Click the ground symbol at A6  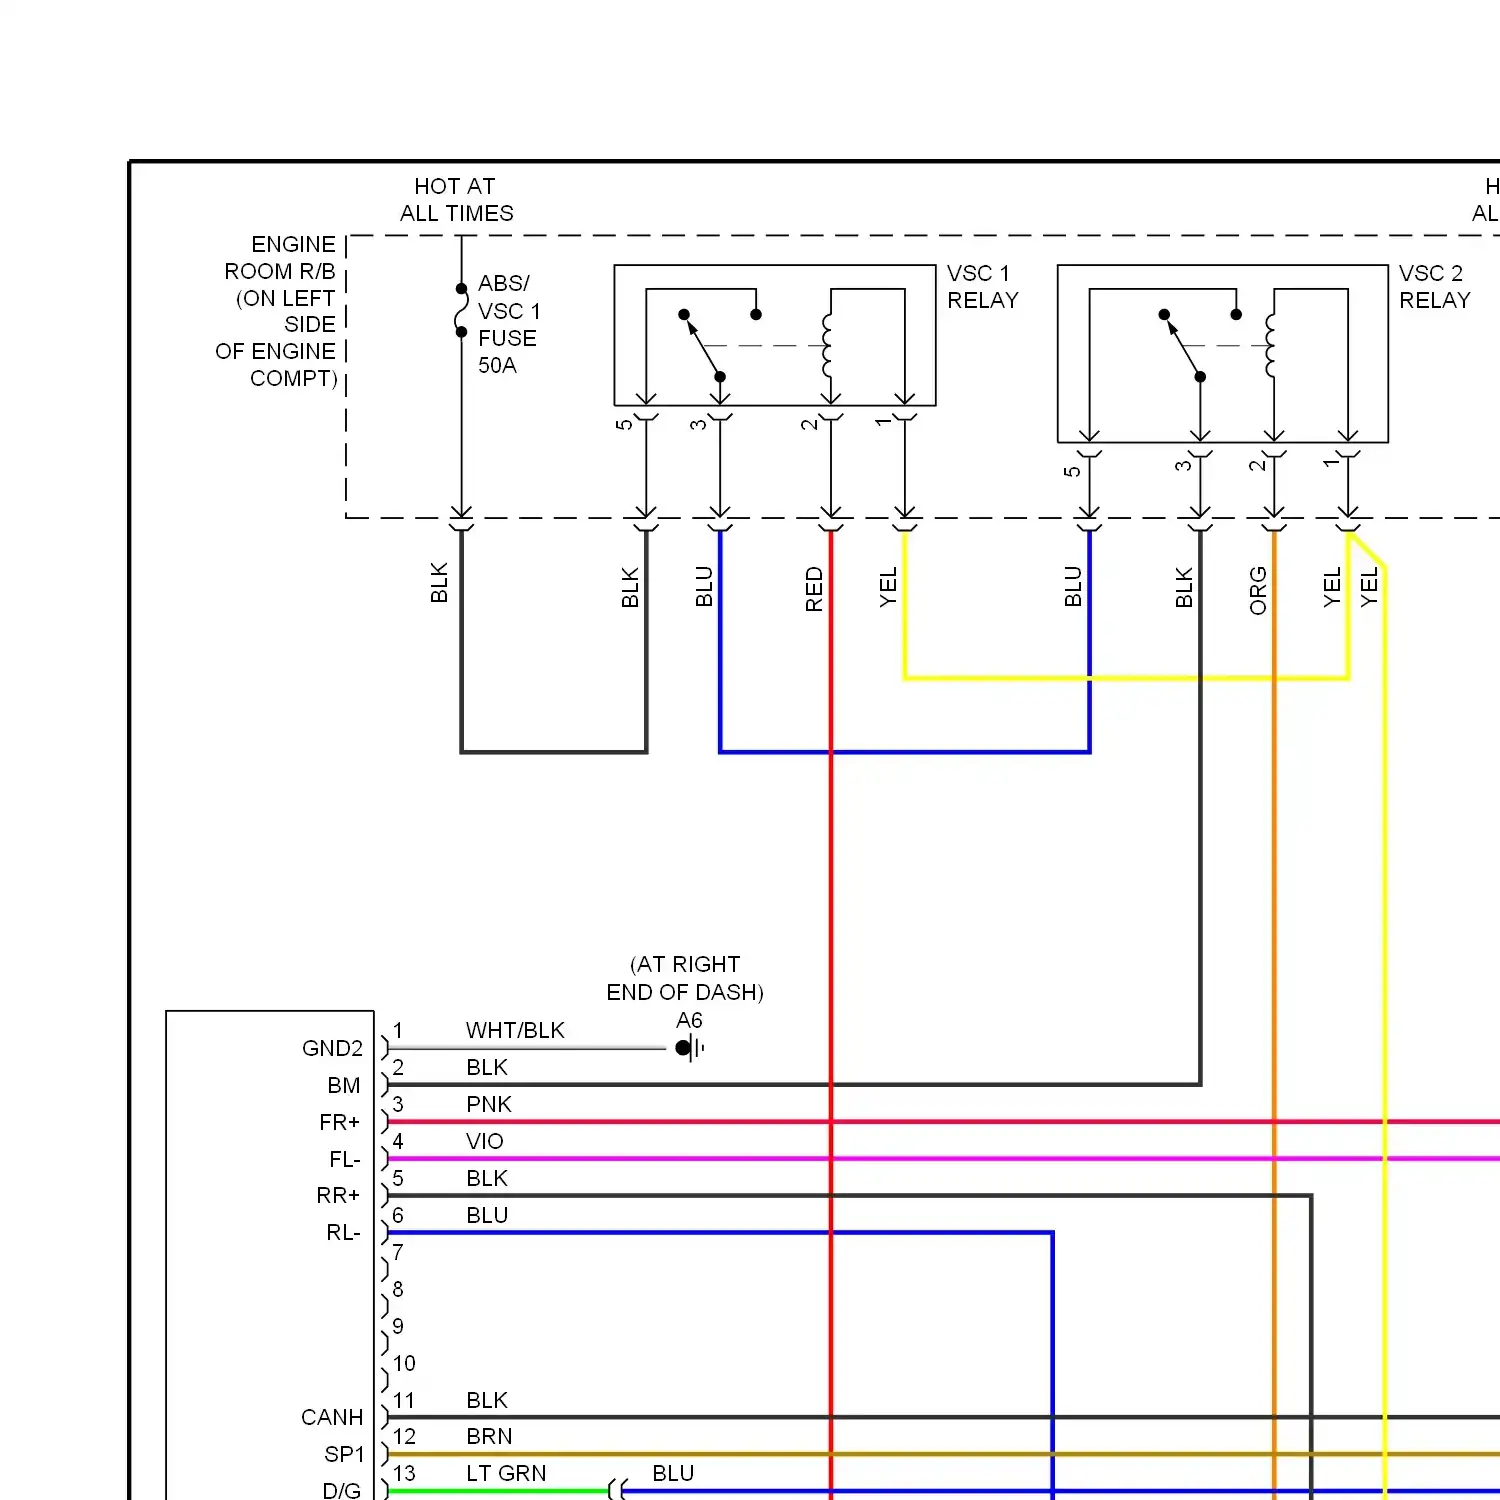tap(690, 1048)
